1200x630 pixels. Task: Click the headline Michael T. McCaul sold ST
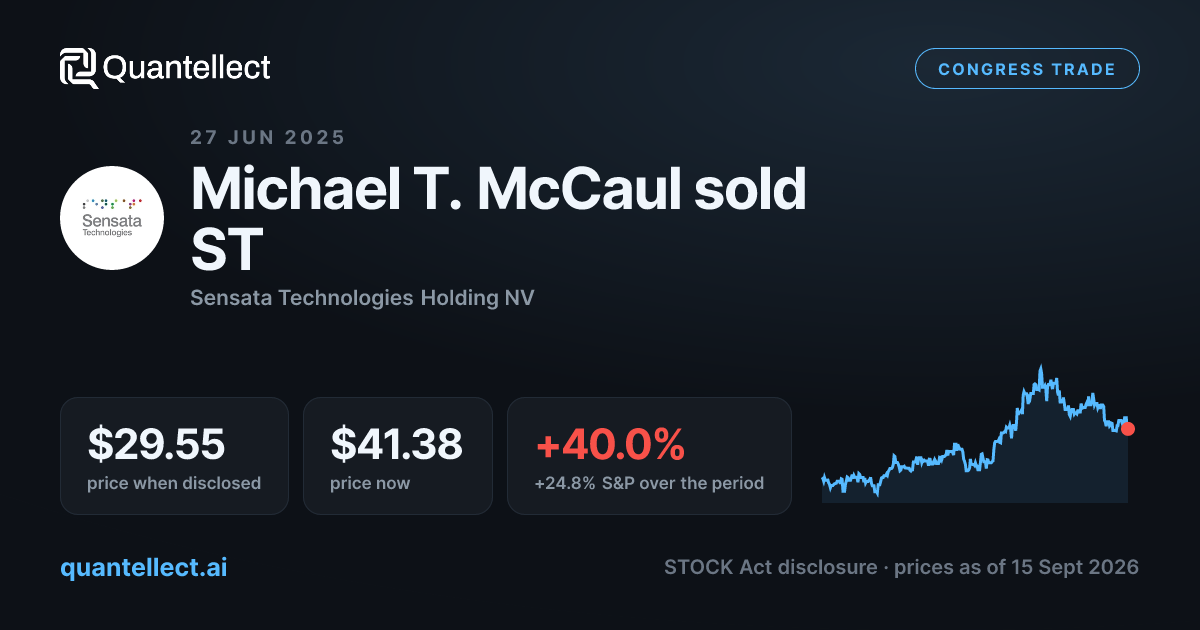coord(498,219)
